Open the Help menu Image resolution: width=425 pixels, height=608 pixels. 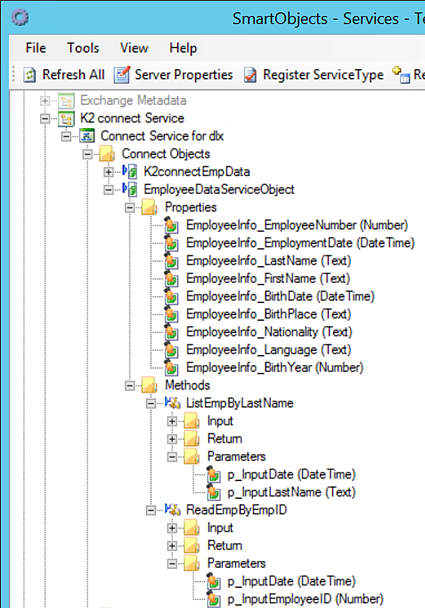point(183,48)
